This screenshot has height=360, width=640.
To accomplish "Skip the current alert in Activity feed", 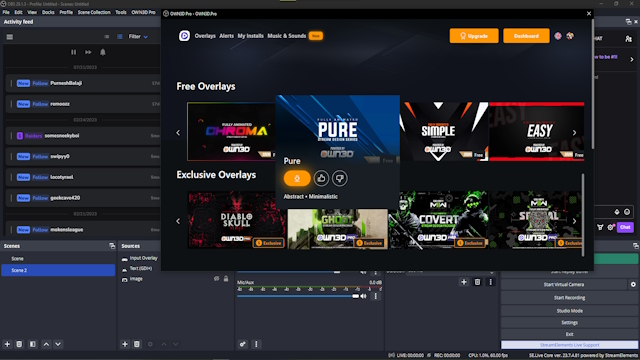I will 88,52.
